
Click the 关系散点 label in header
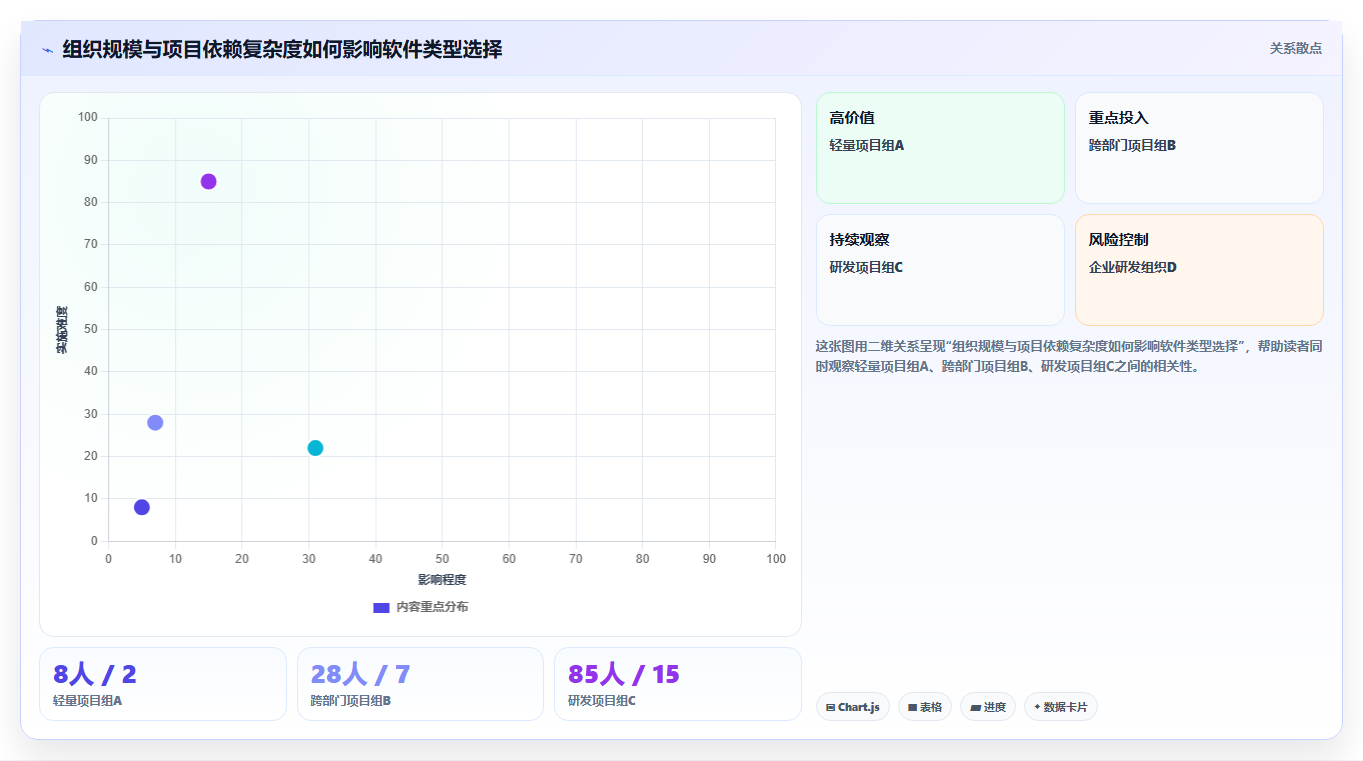[1296, 49]
